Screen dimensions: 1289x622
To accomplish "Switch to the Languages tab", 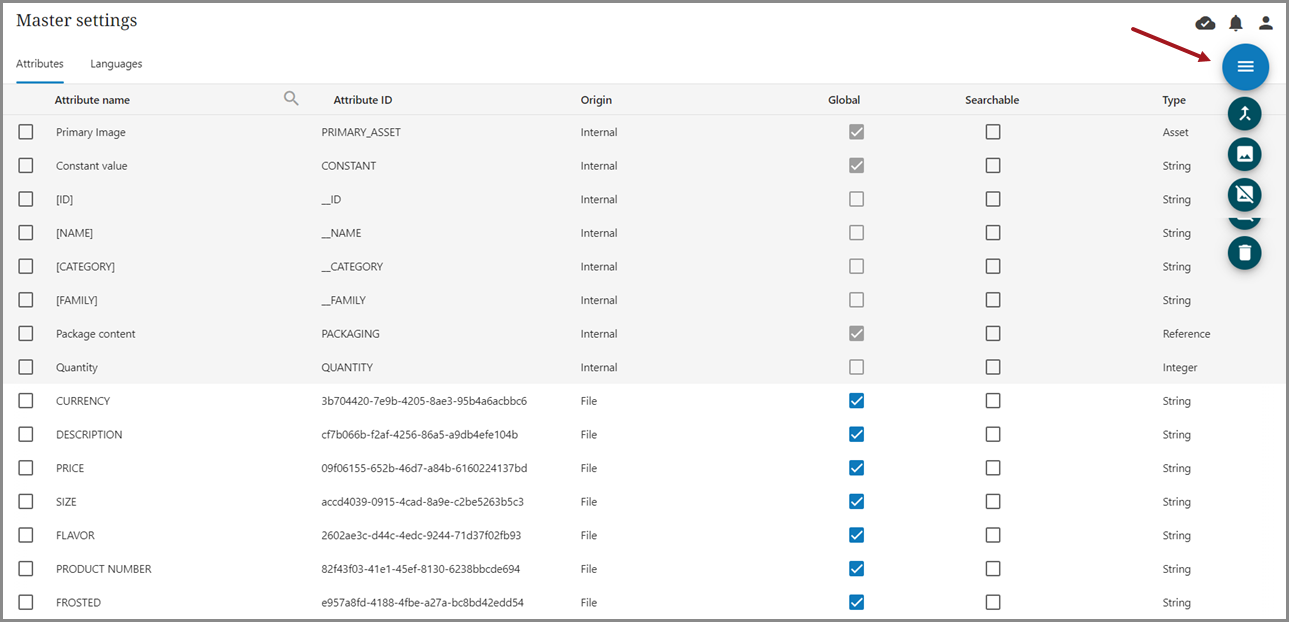I will pos(116,64).
